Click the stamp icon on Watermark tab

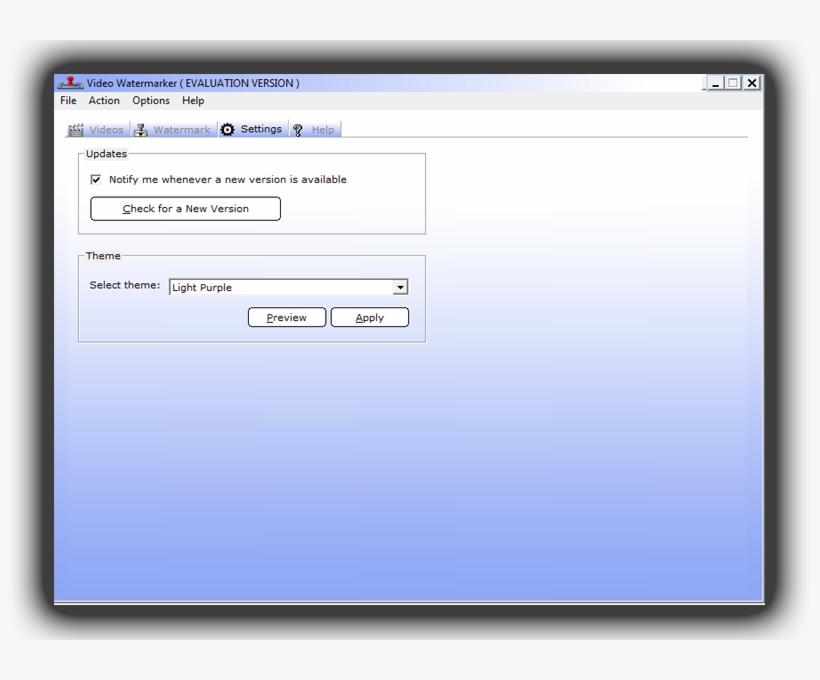click(x=141, y=130)
